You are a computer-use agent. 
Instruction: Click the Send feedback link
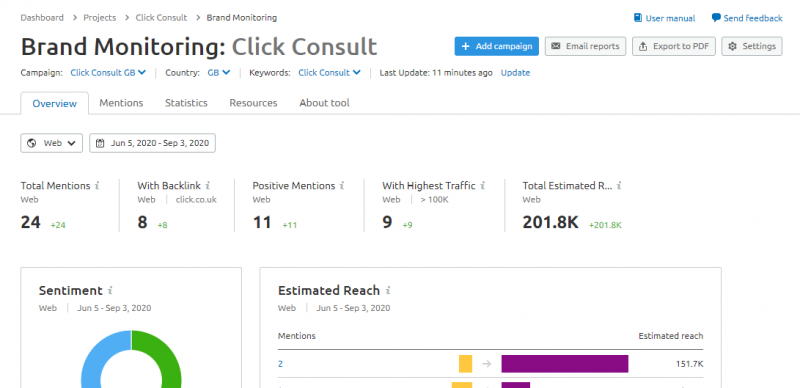pos(747,18)
